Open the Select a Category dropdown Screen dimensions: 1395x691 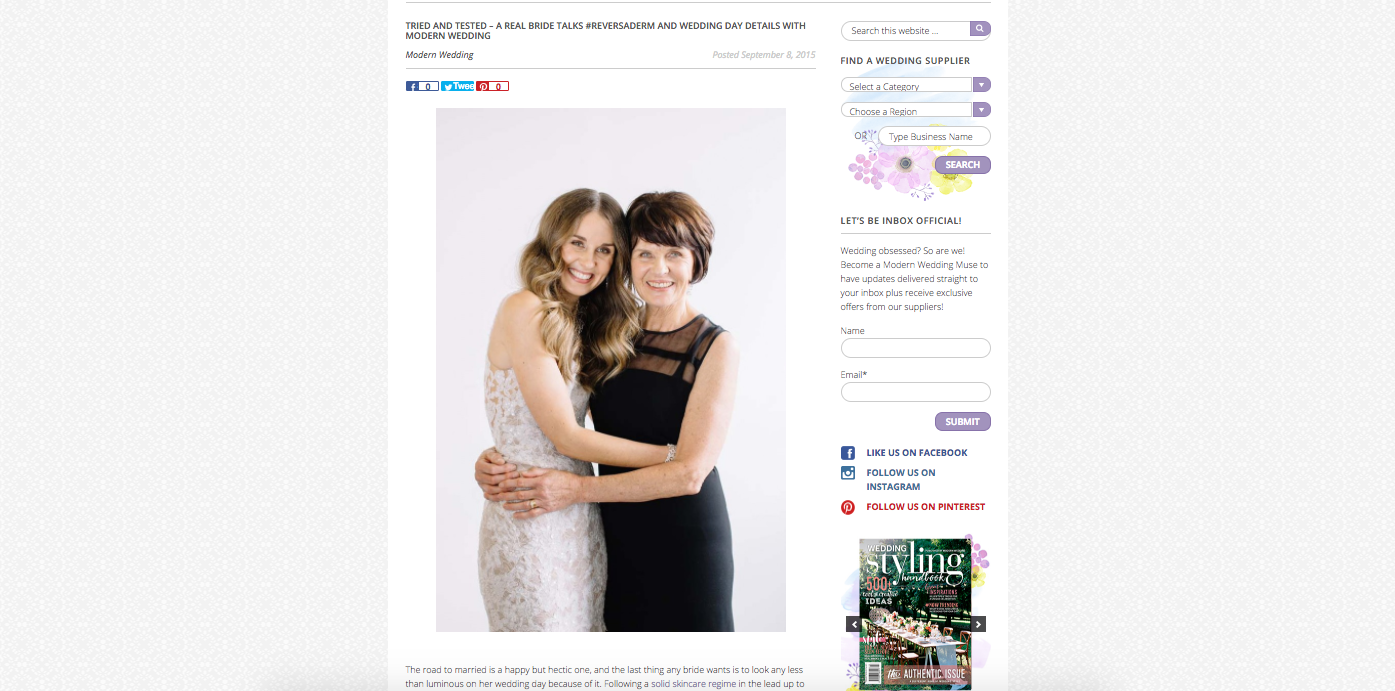[916, 86]
